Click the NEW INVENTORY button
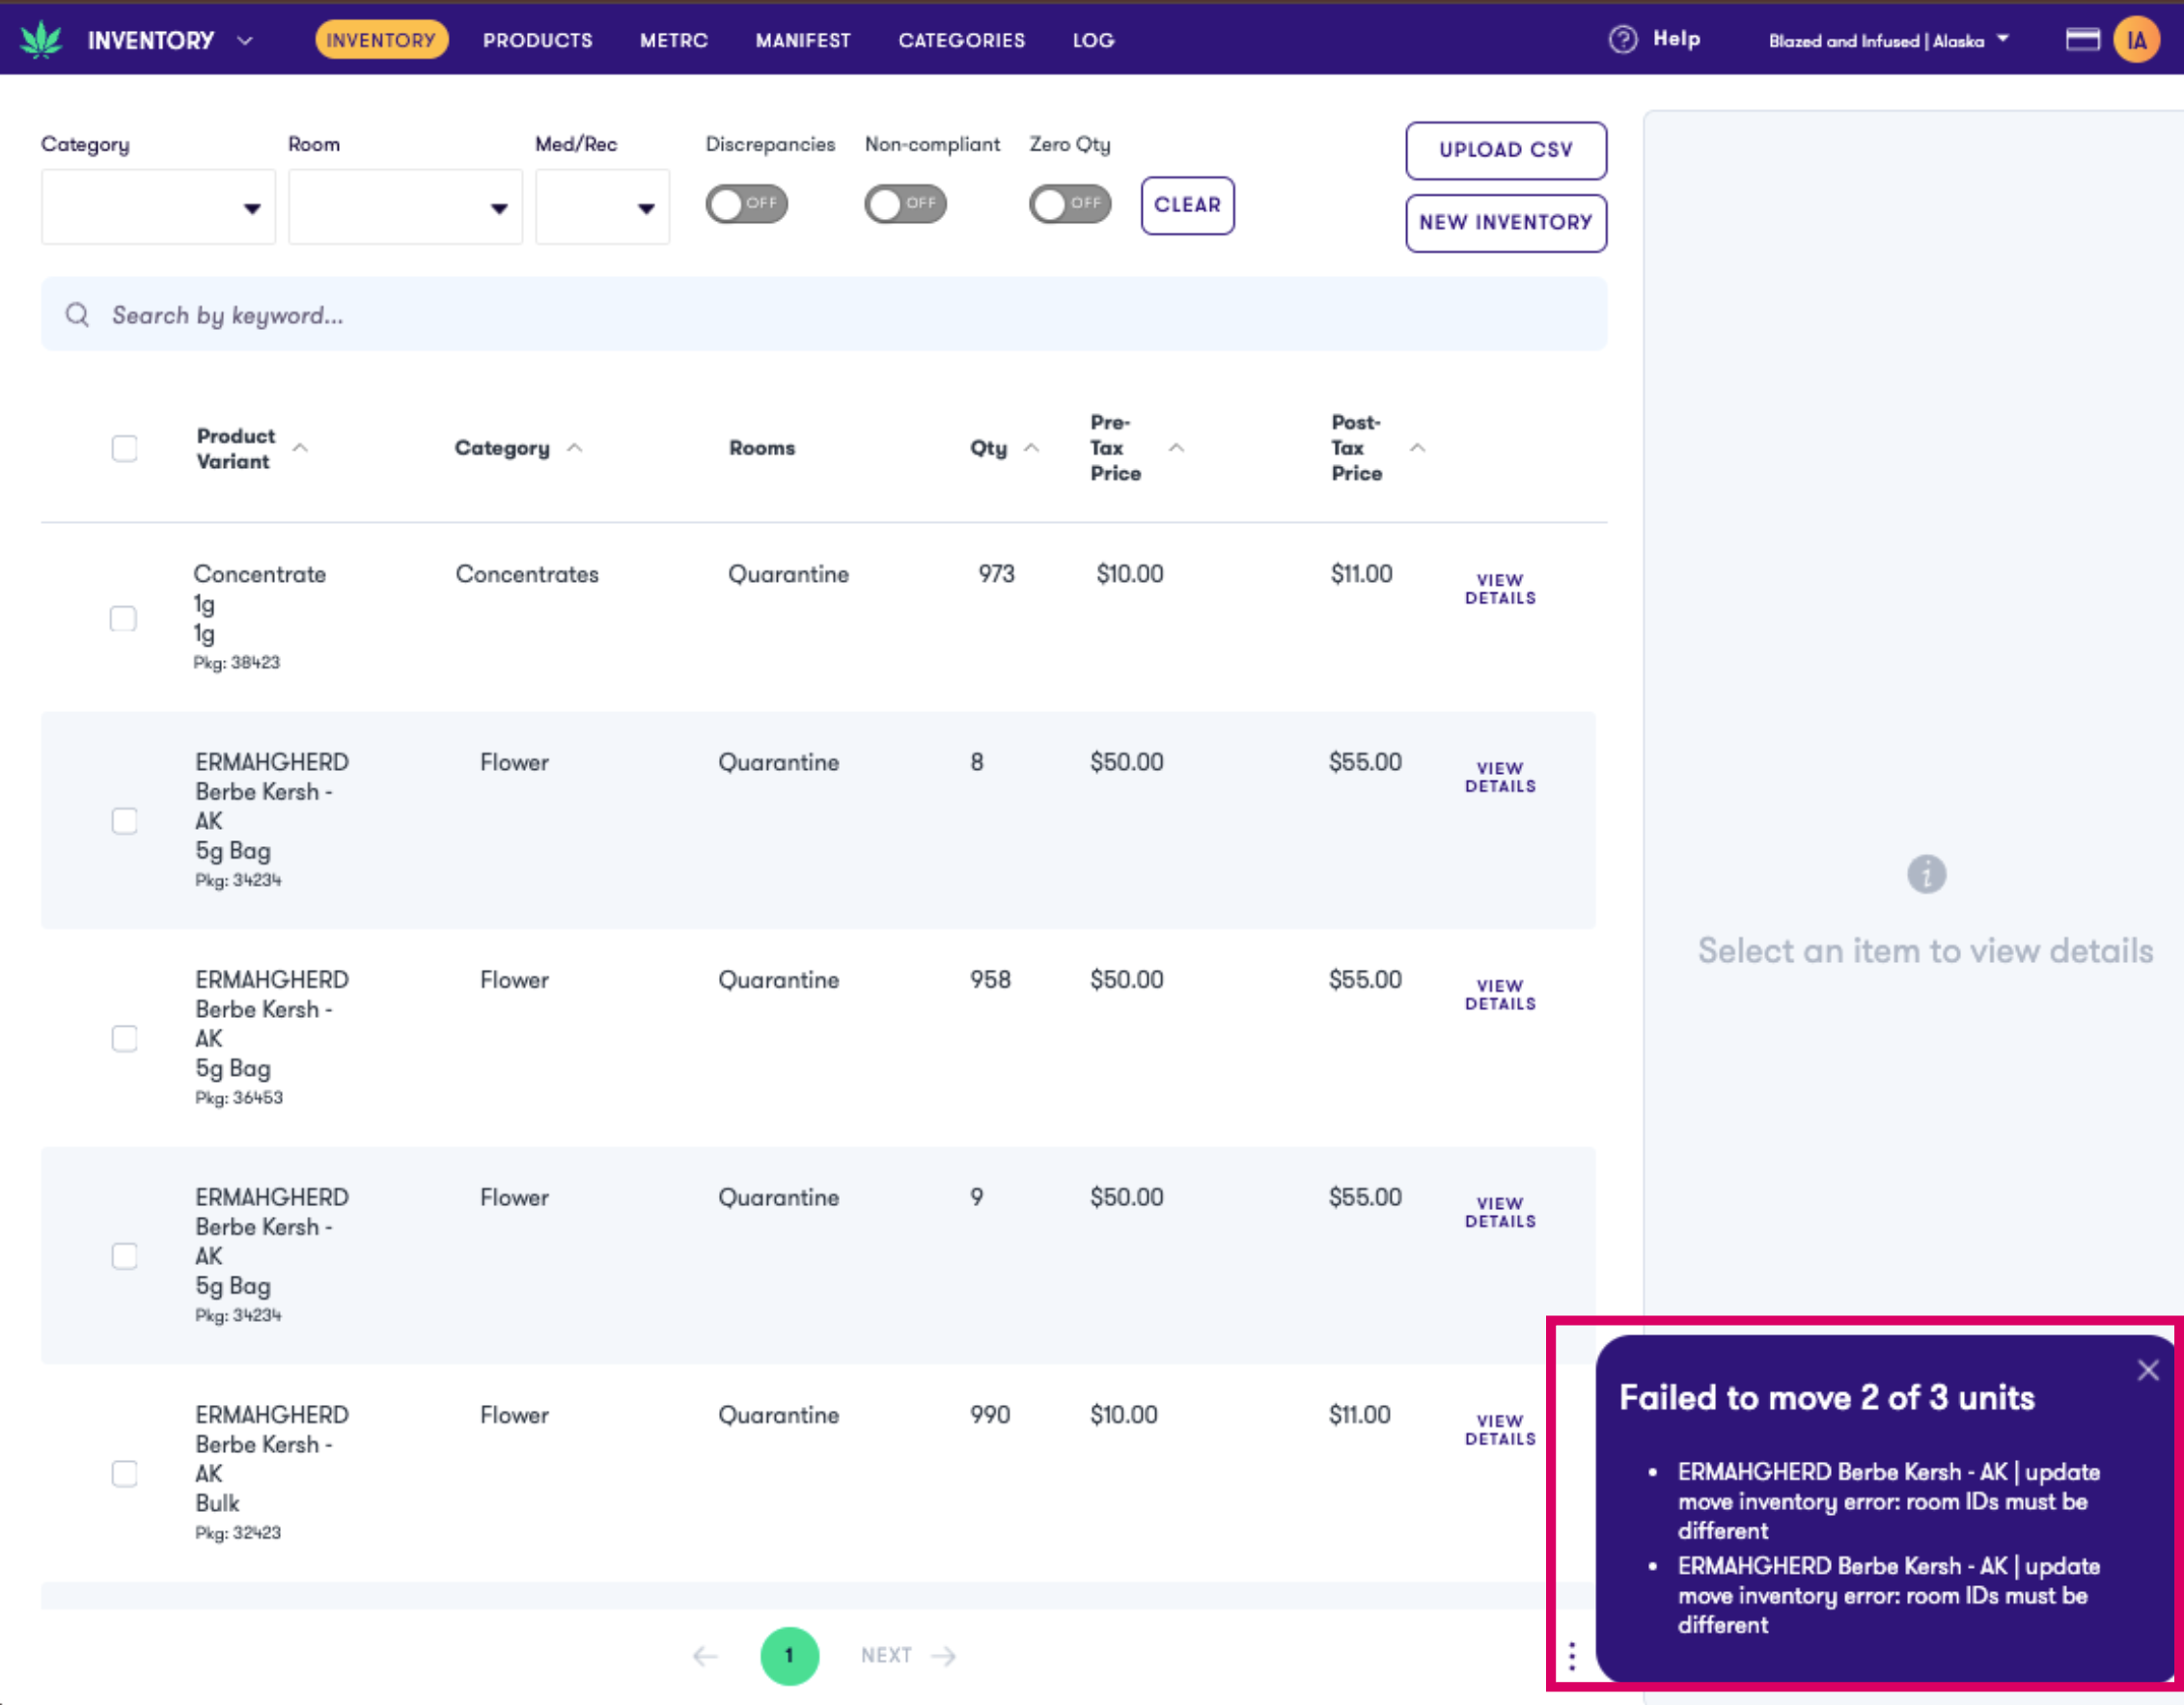Viewport: 2184px width, 1705px height. (1506, 223)
